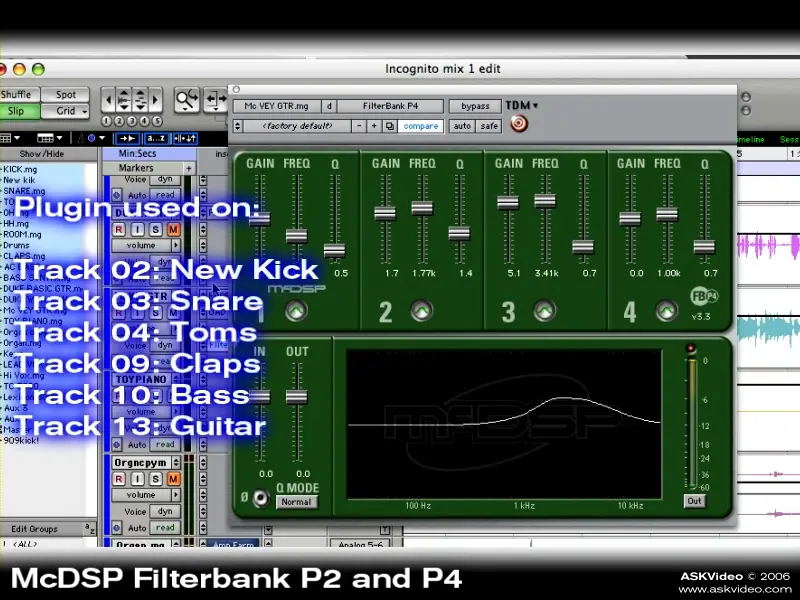
Task: Recall zoom preset 5
Action: click(157, 121)
